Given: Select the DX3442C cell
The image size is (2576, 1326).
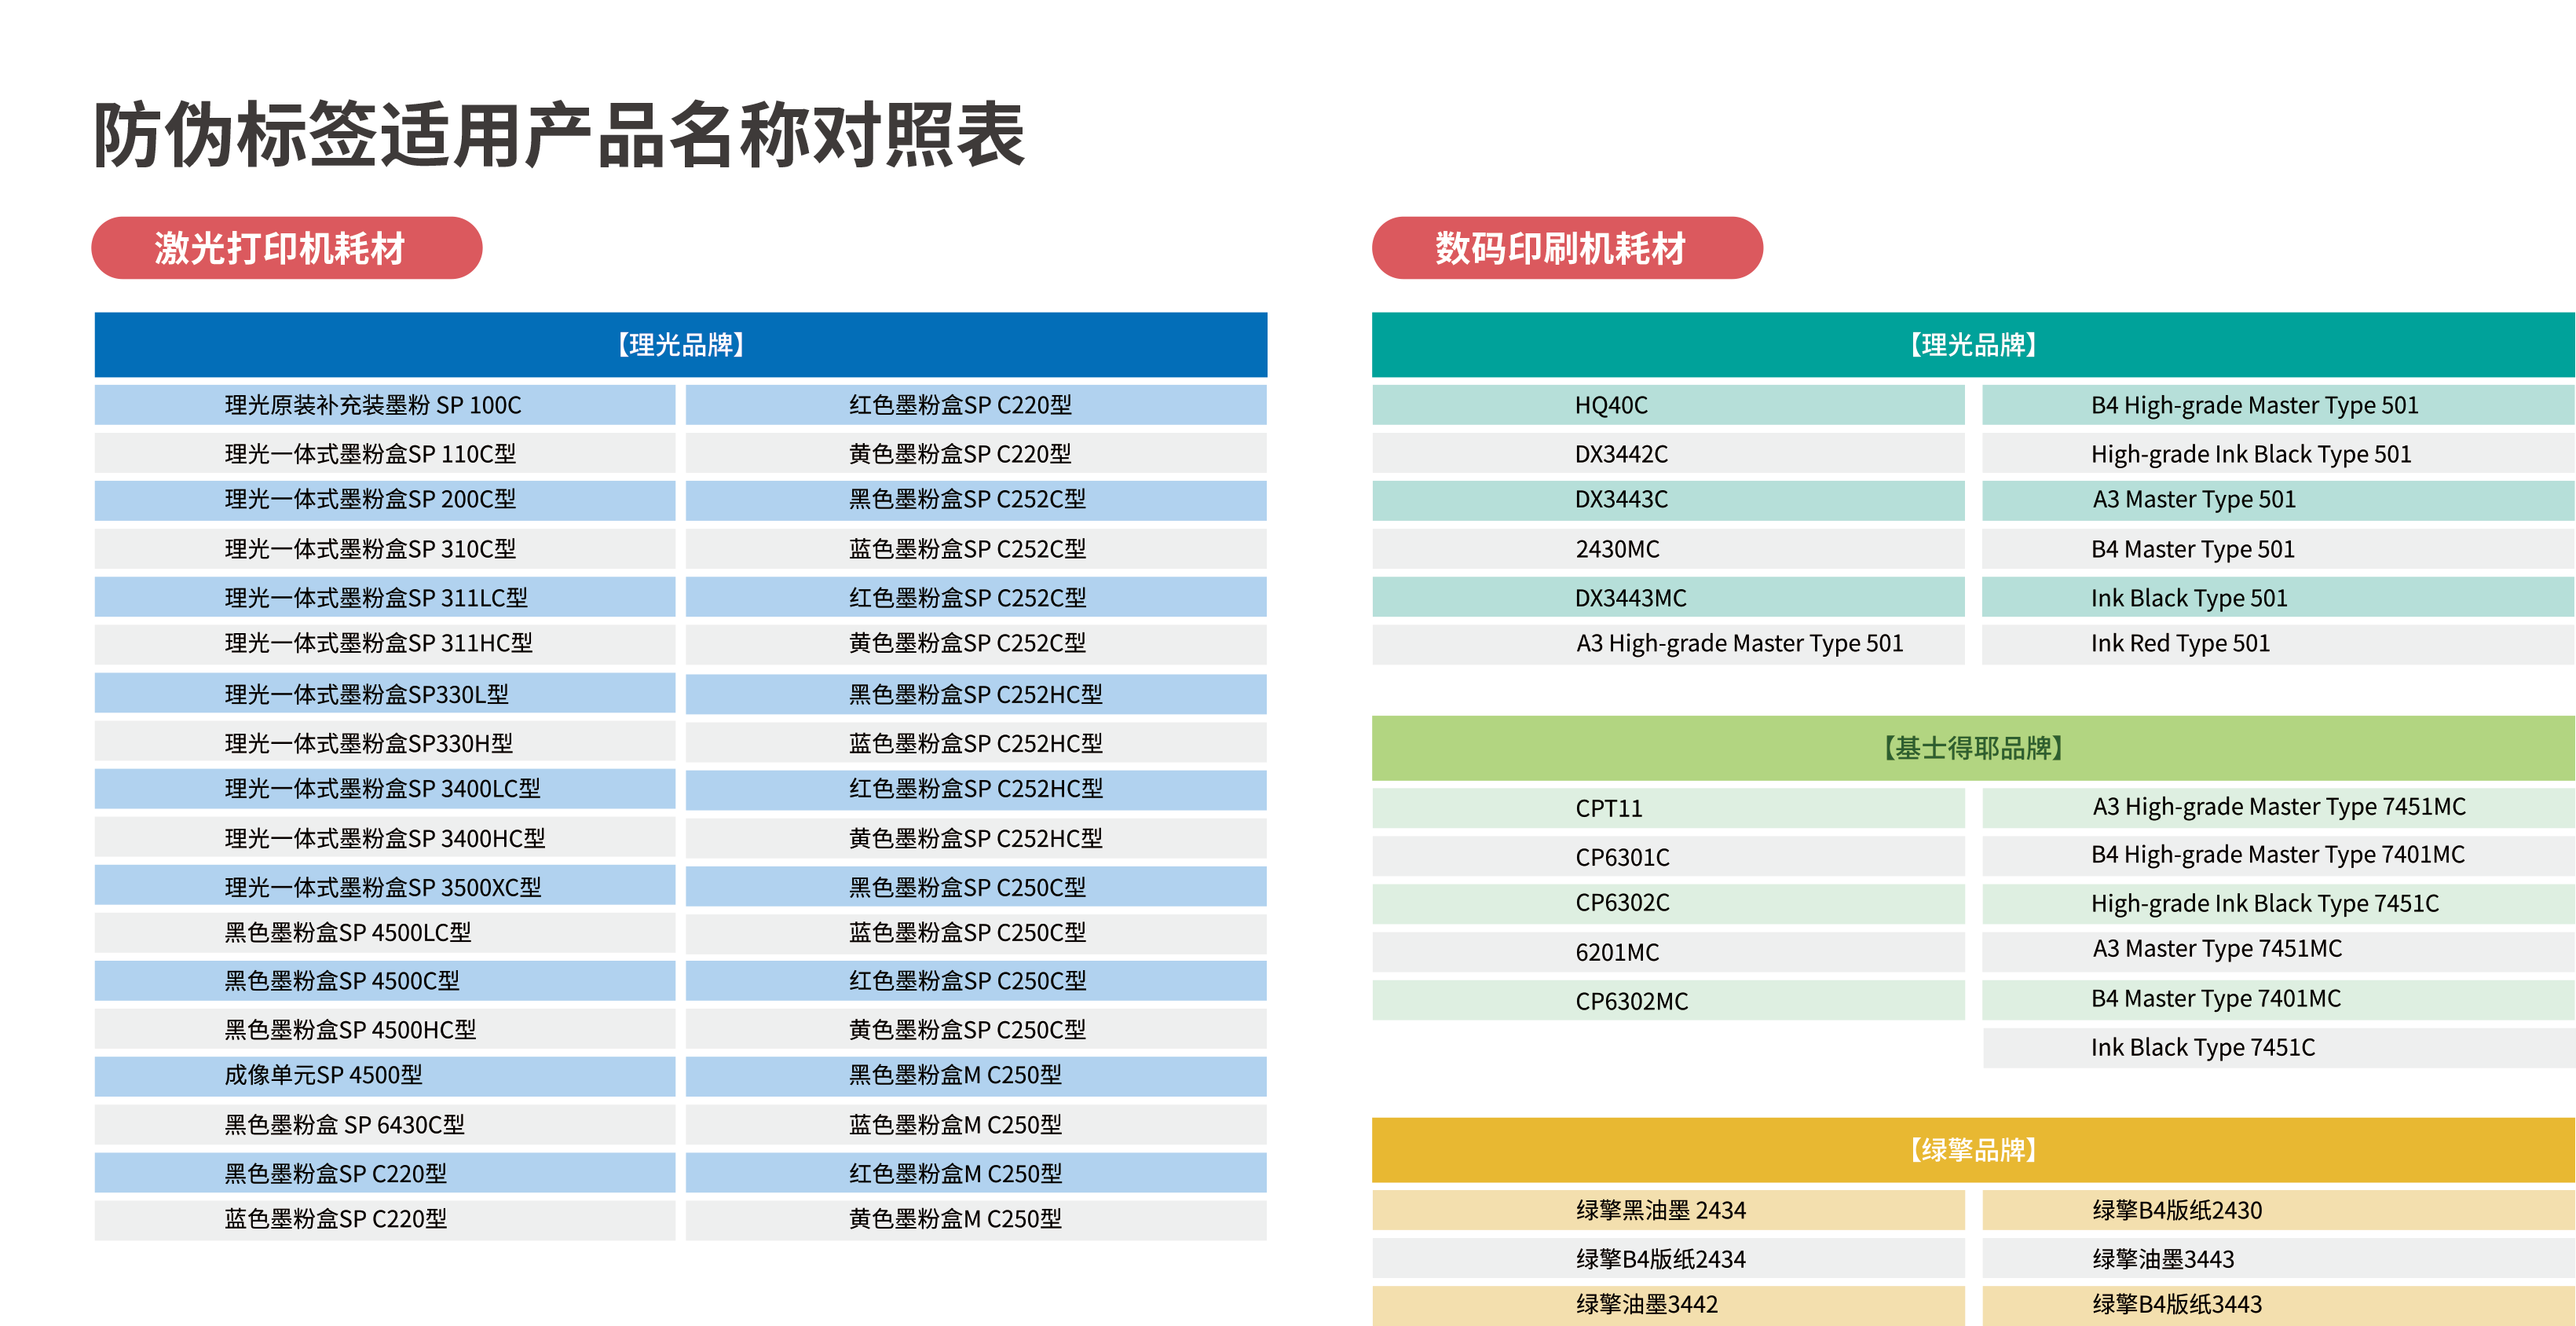Looking at the screenshot, I should (1668, 454).
